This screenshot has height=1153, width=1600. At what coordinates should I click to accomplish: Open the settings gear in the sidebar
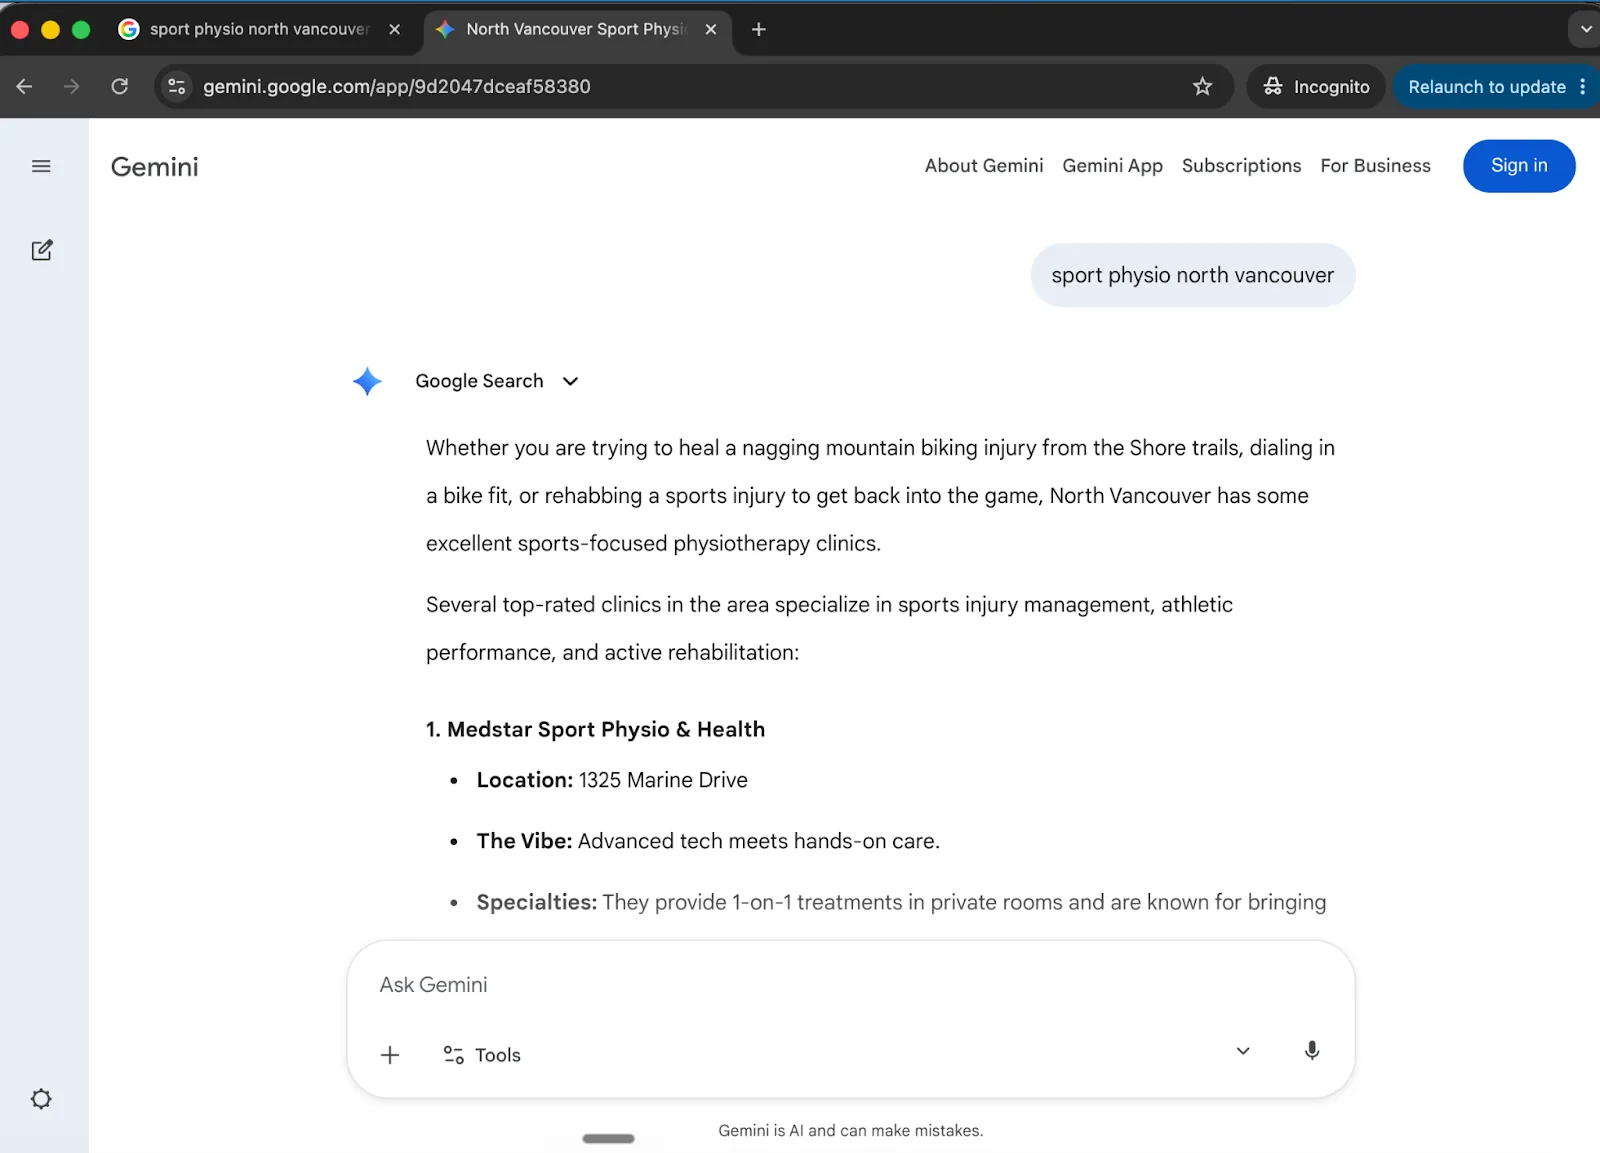41,1099
